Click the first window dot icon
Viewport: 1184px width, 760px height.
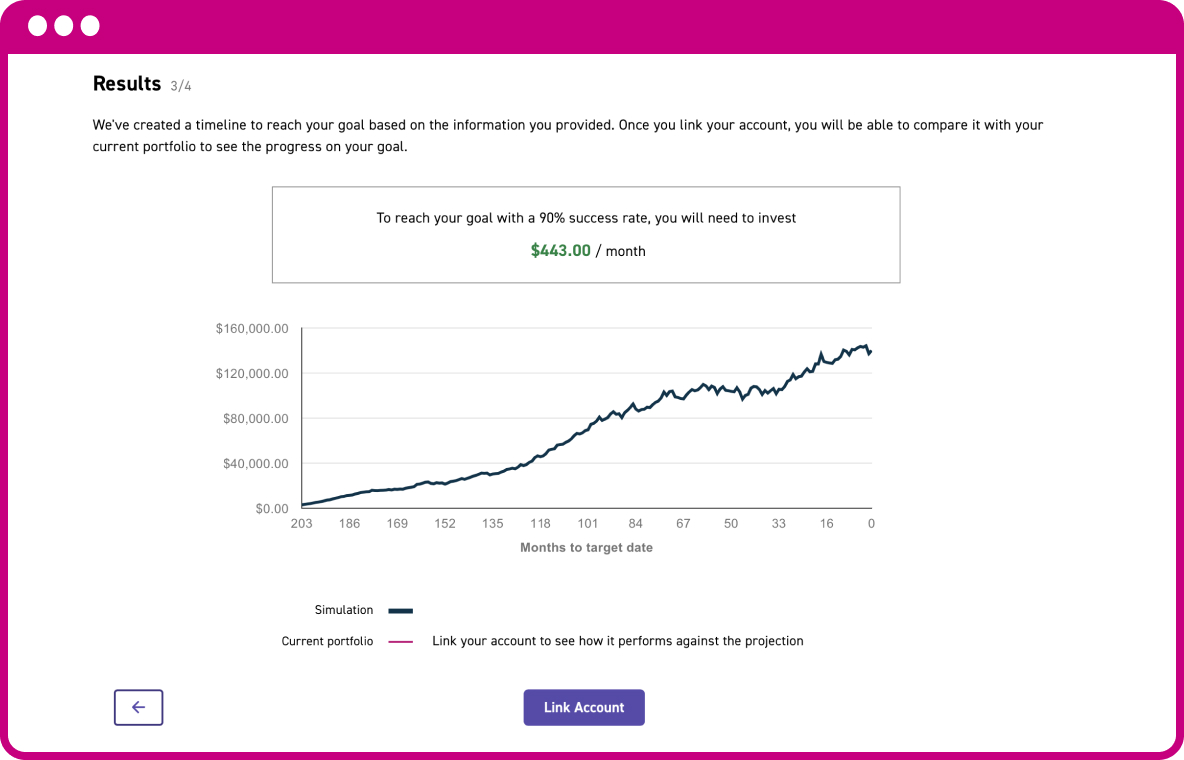click(x=39, y=26)
